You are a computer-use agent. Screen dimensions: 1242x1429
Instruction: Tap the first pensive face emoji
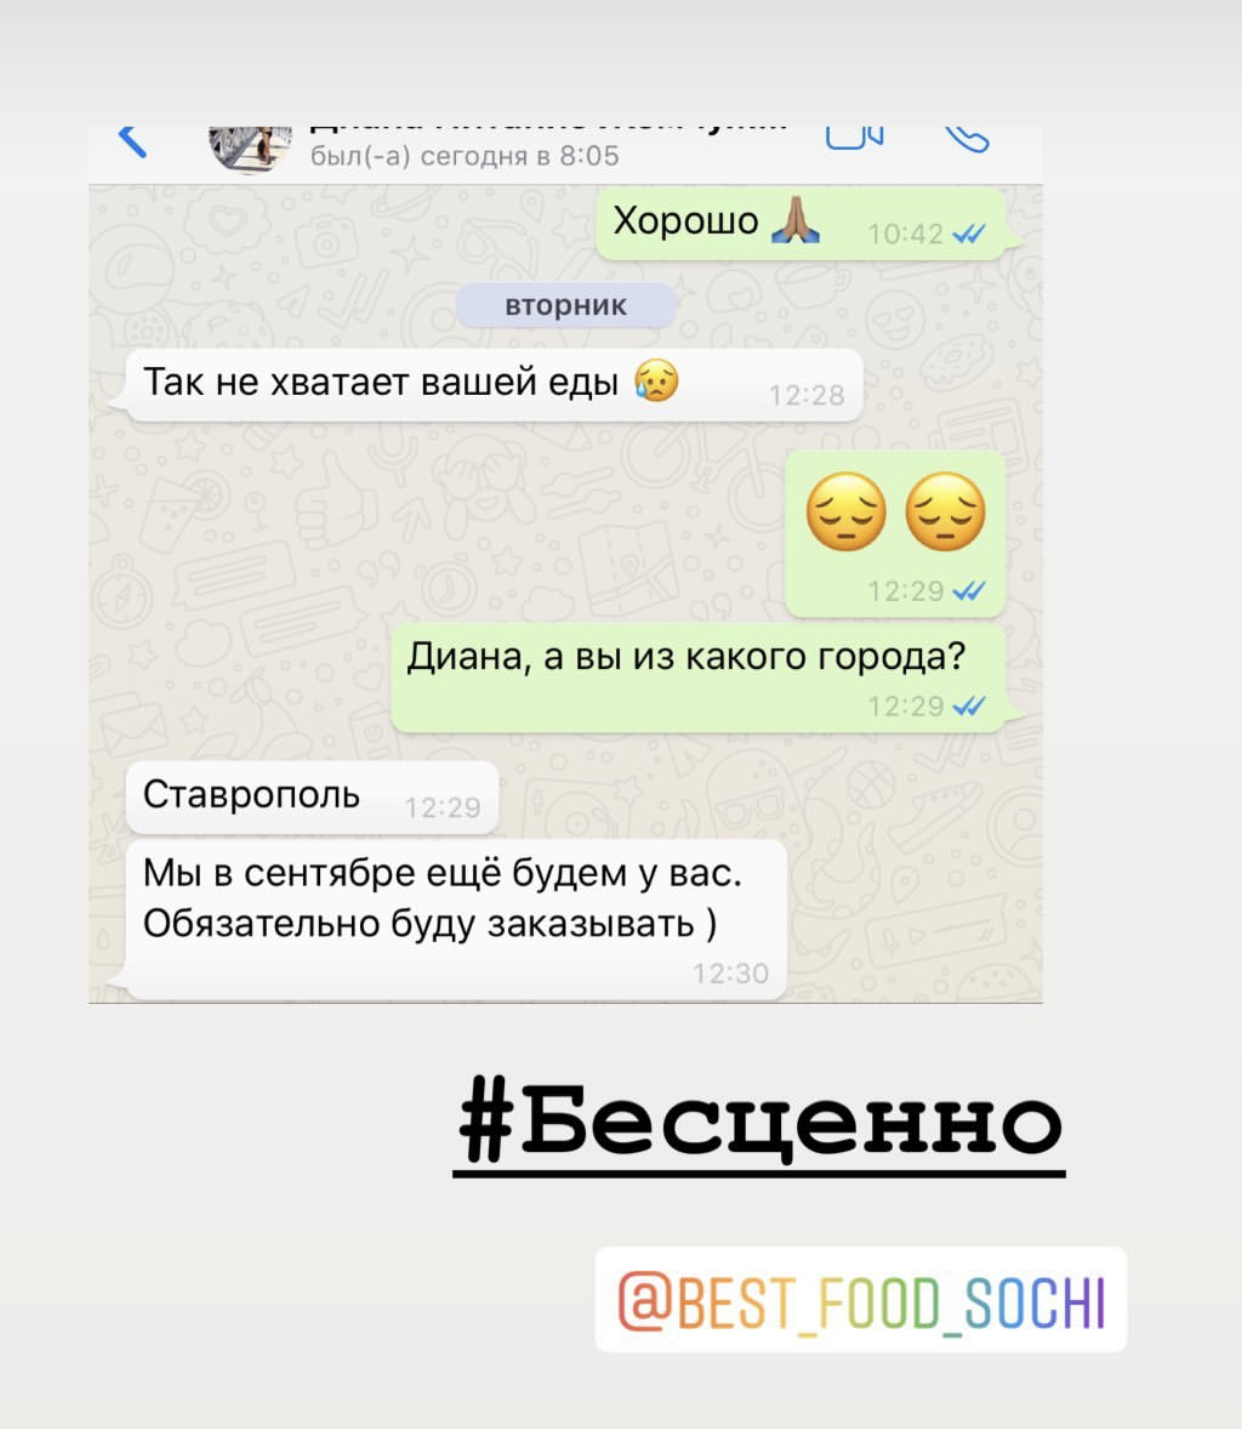(846, 511)
